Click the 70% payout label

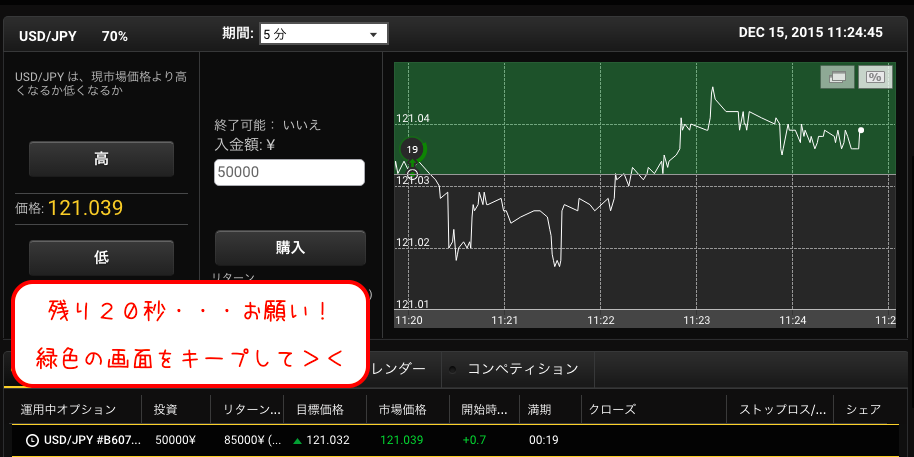click(115, 36)
